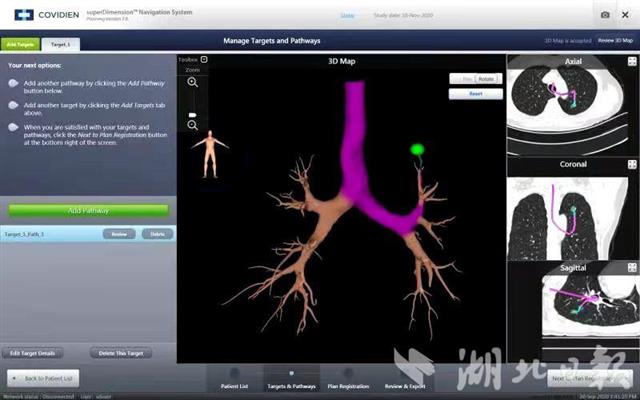Select the Target_1 tab

(60, 45)
